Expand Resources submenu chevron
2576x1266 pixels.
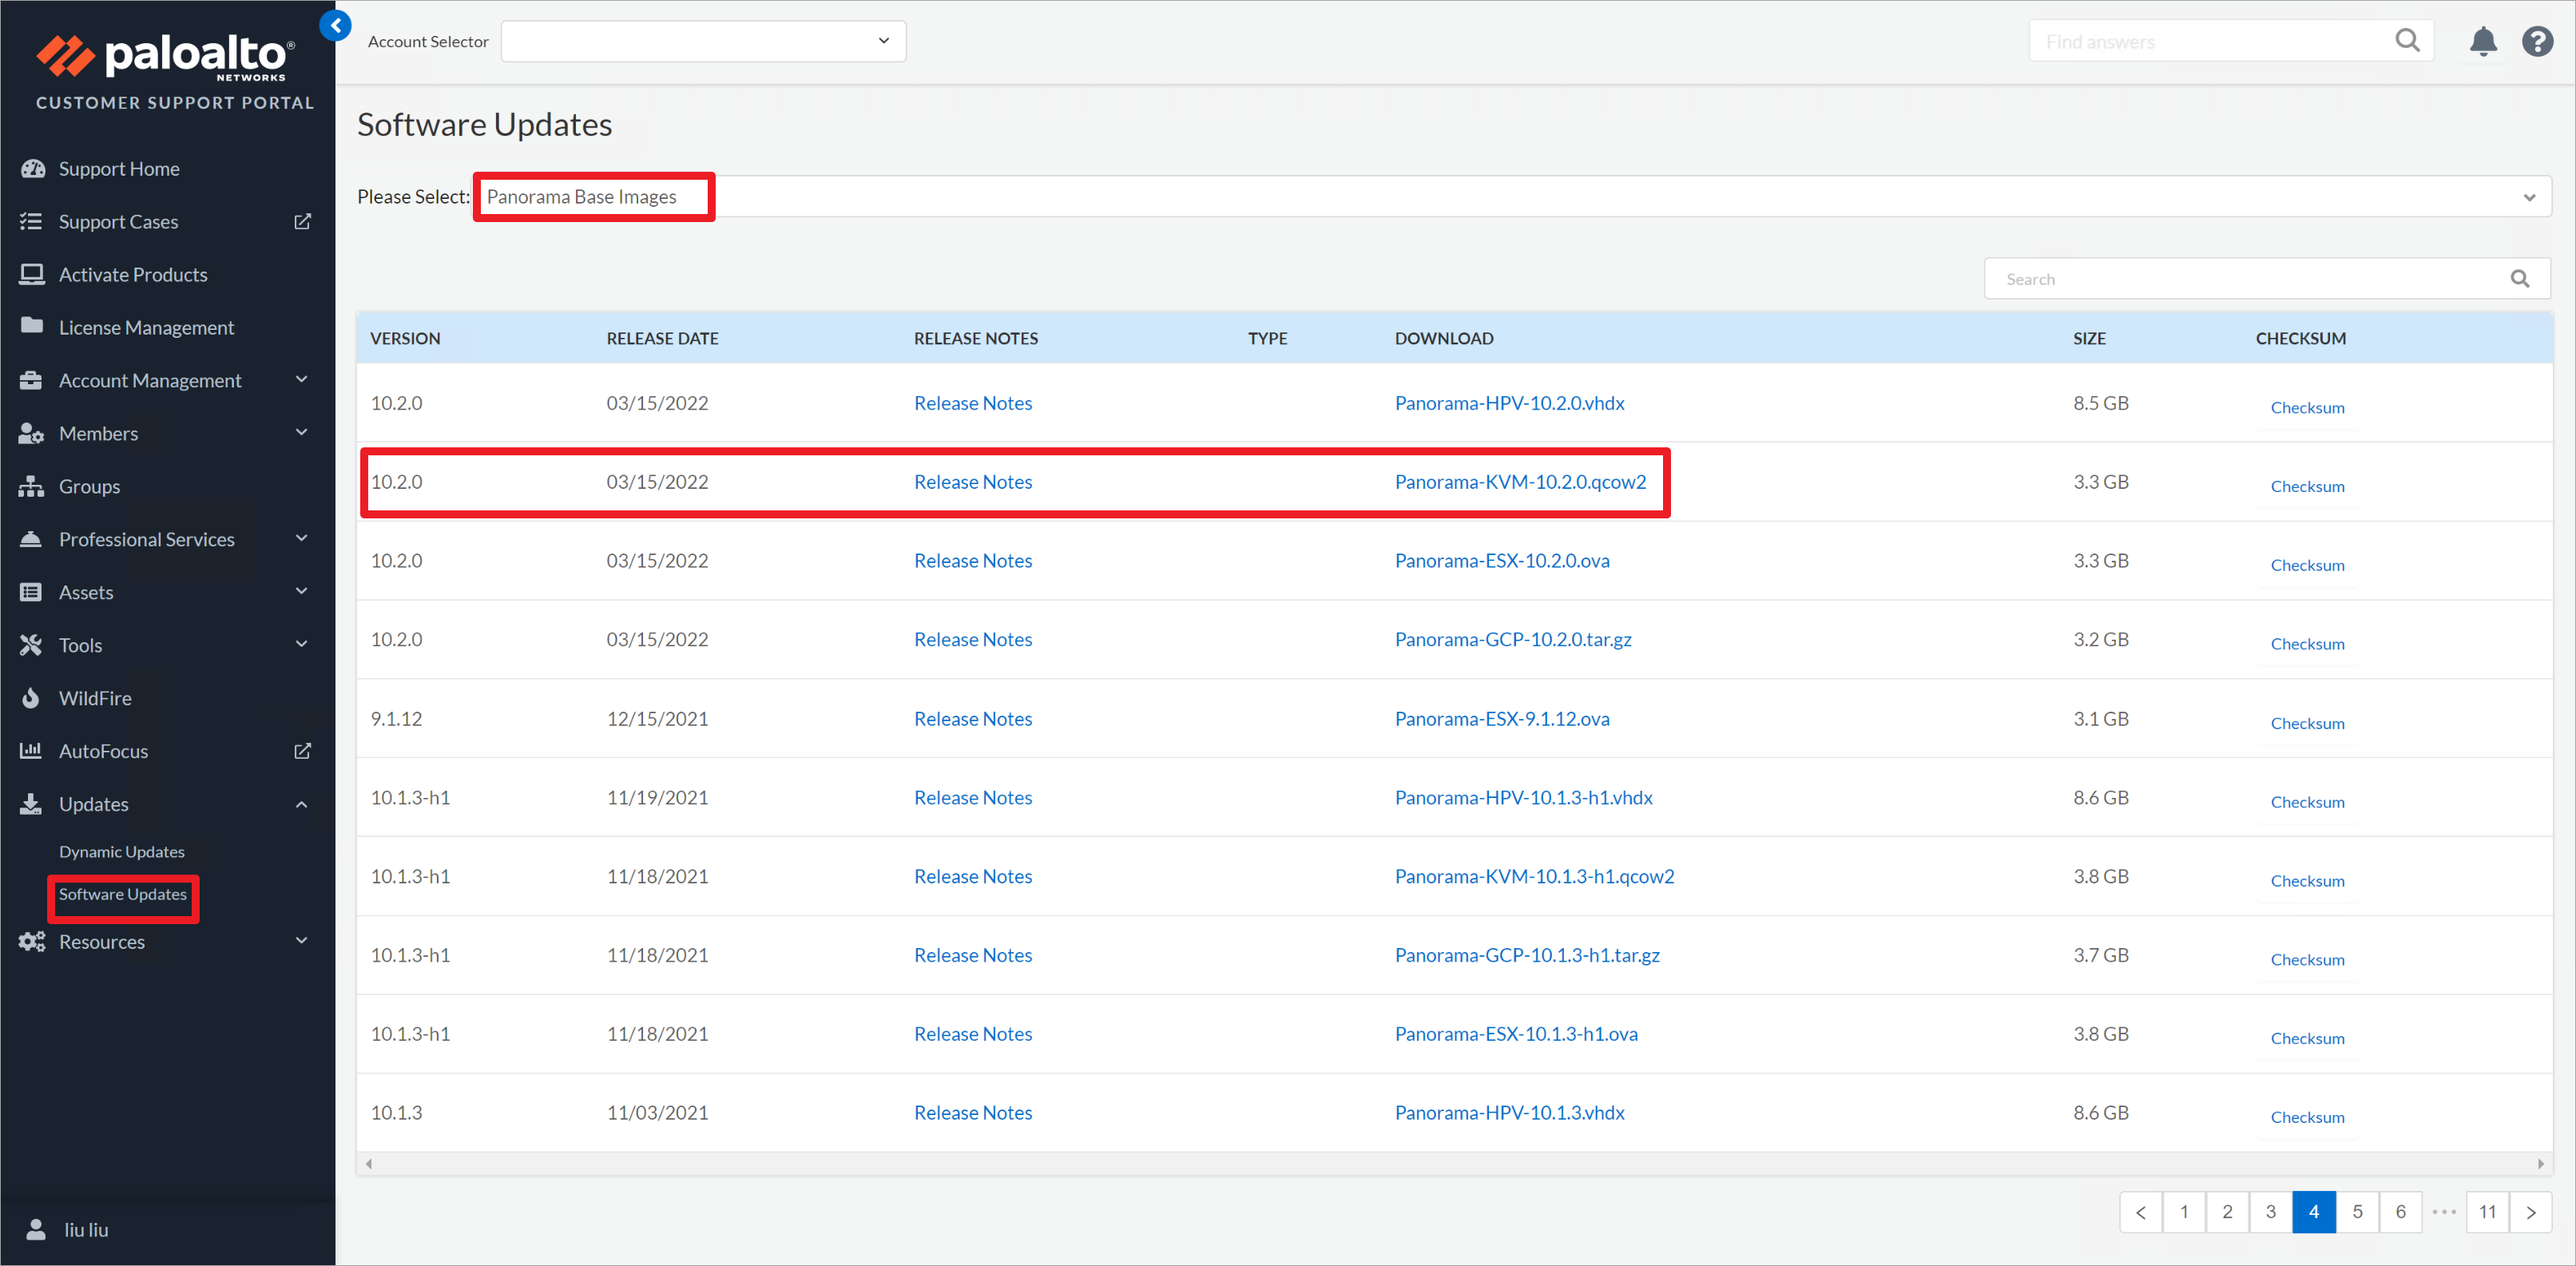302,940
